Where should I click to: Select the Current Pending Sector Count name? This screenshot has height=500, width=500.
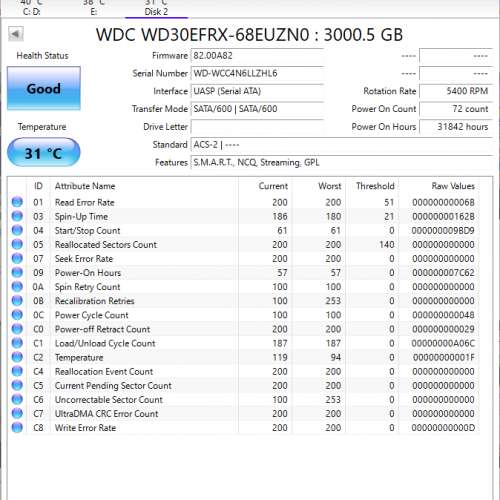(113, 385)
